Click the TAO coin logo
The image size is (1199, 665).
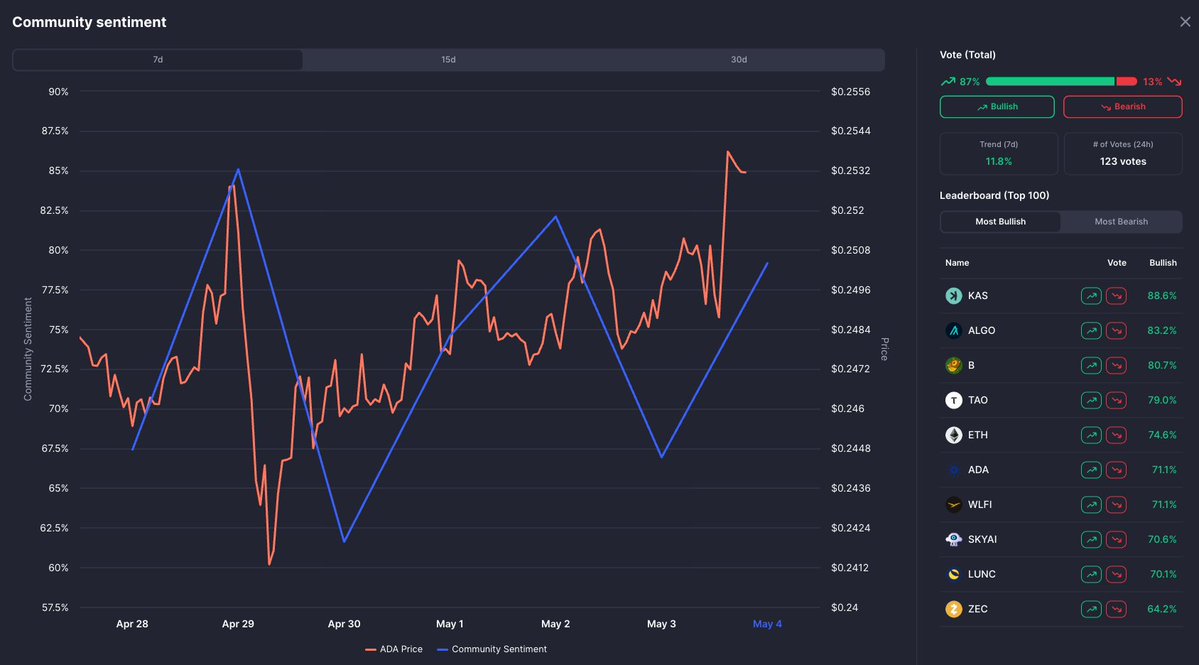pos(954,400)
